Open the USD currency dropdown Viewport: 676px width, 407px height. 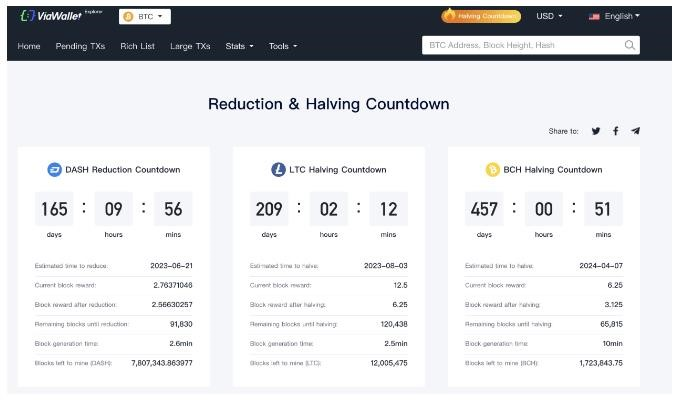click(x=549, y=16)
